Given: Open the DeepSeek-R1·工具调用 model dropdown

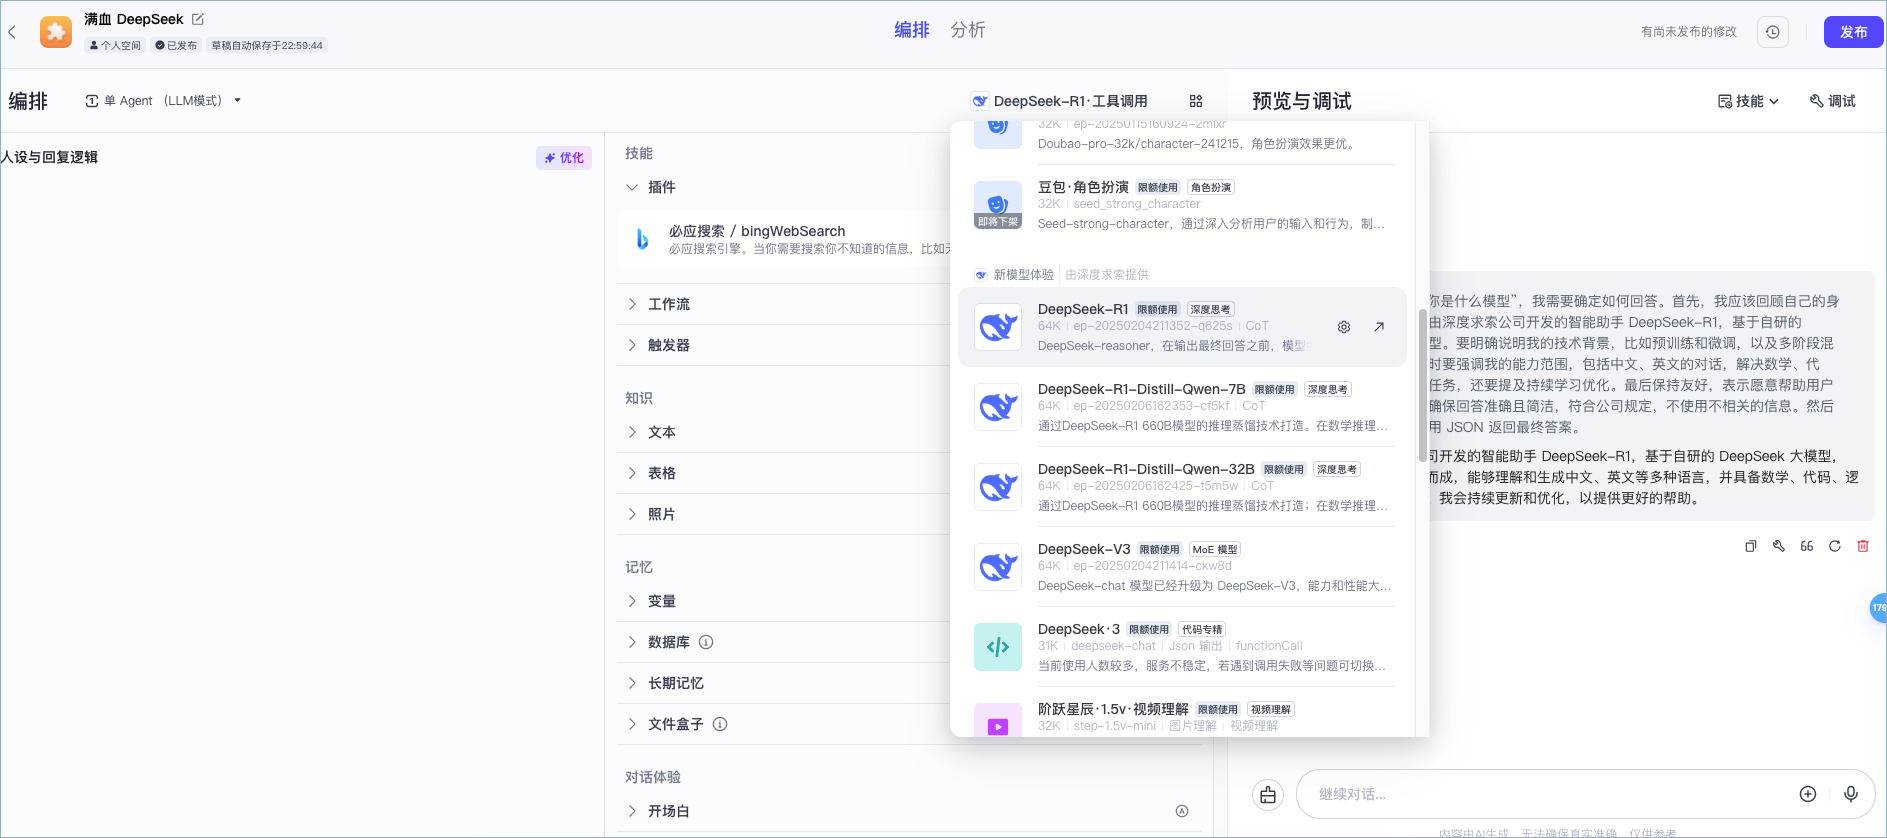Looking at the screenshot, I should [1060, 101].
